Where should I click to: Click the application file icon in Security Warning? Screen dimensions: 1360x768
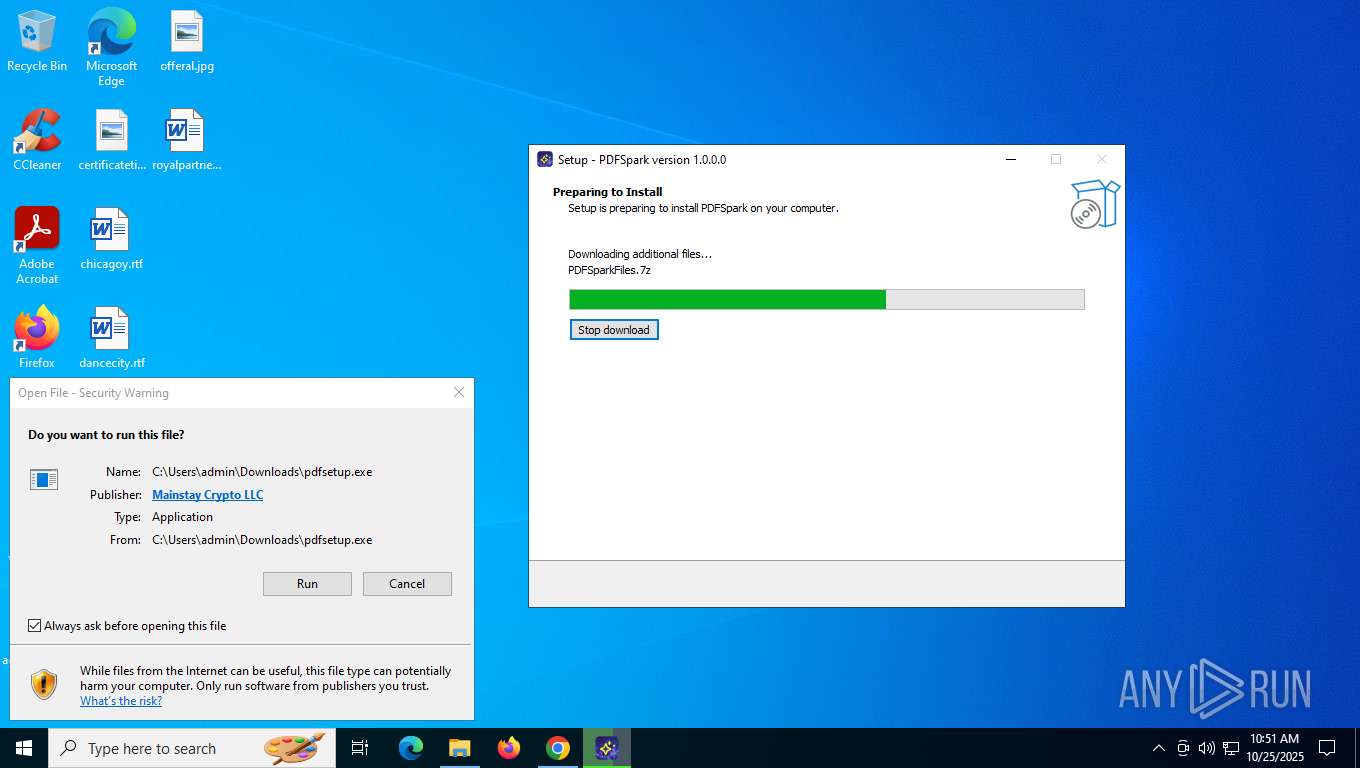pos(44,479)
